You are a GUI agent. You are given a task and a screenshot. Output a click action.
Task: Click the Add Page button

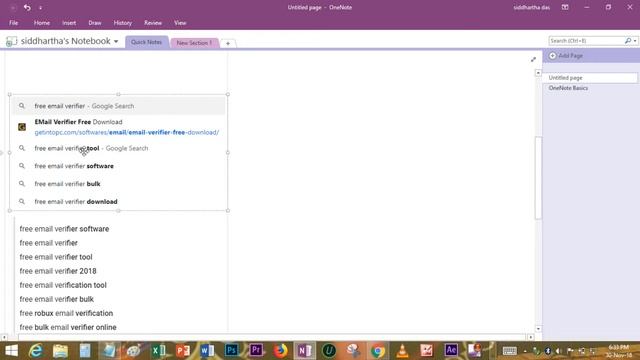tap(566, 56)
